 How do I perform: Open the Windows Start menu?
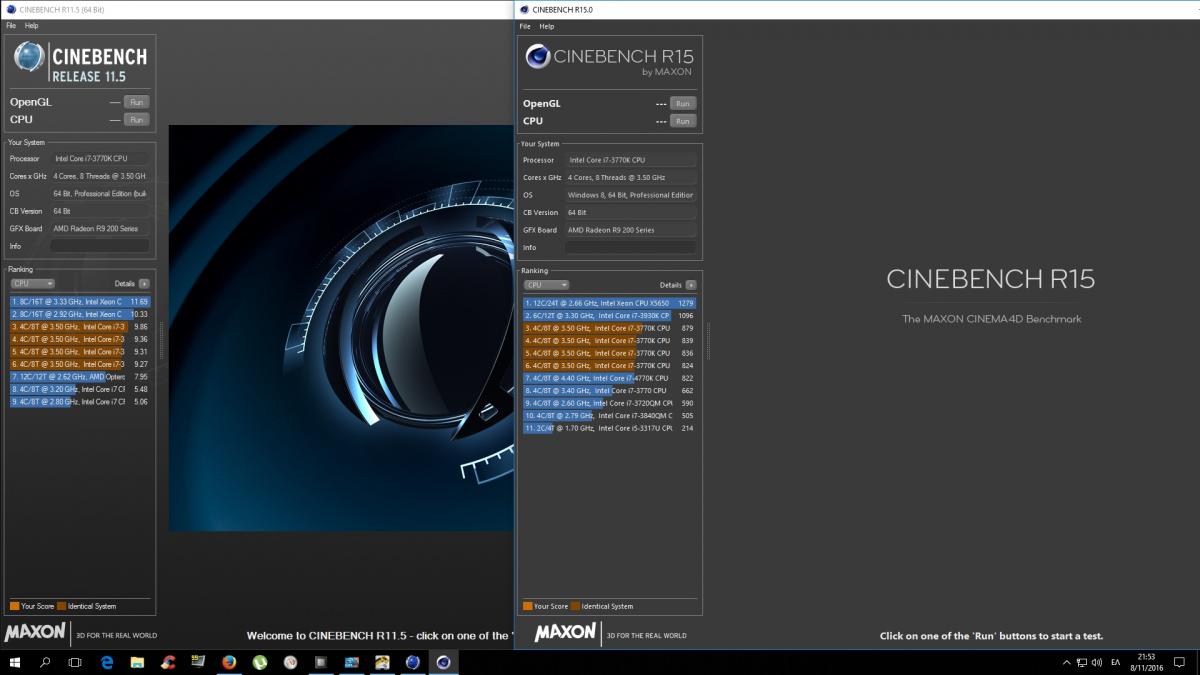tap(15, 662)
